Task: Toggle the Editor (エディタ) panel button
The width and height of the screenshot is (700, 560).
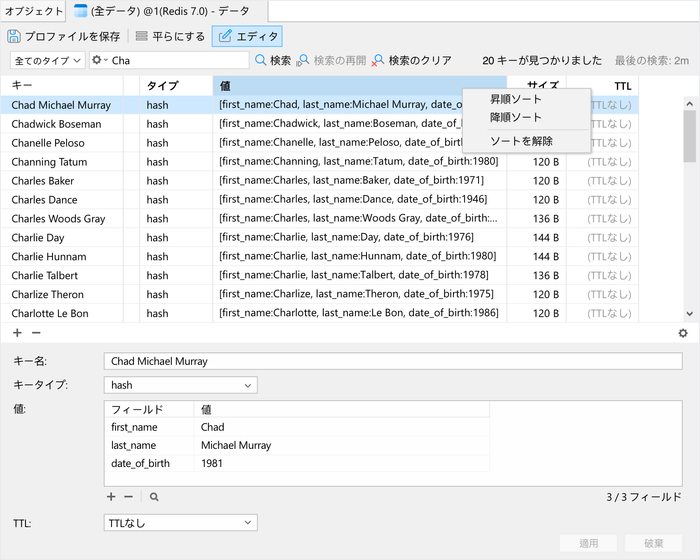Action: pos(247,36)
